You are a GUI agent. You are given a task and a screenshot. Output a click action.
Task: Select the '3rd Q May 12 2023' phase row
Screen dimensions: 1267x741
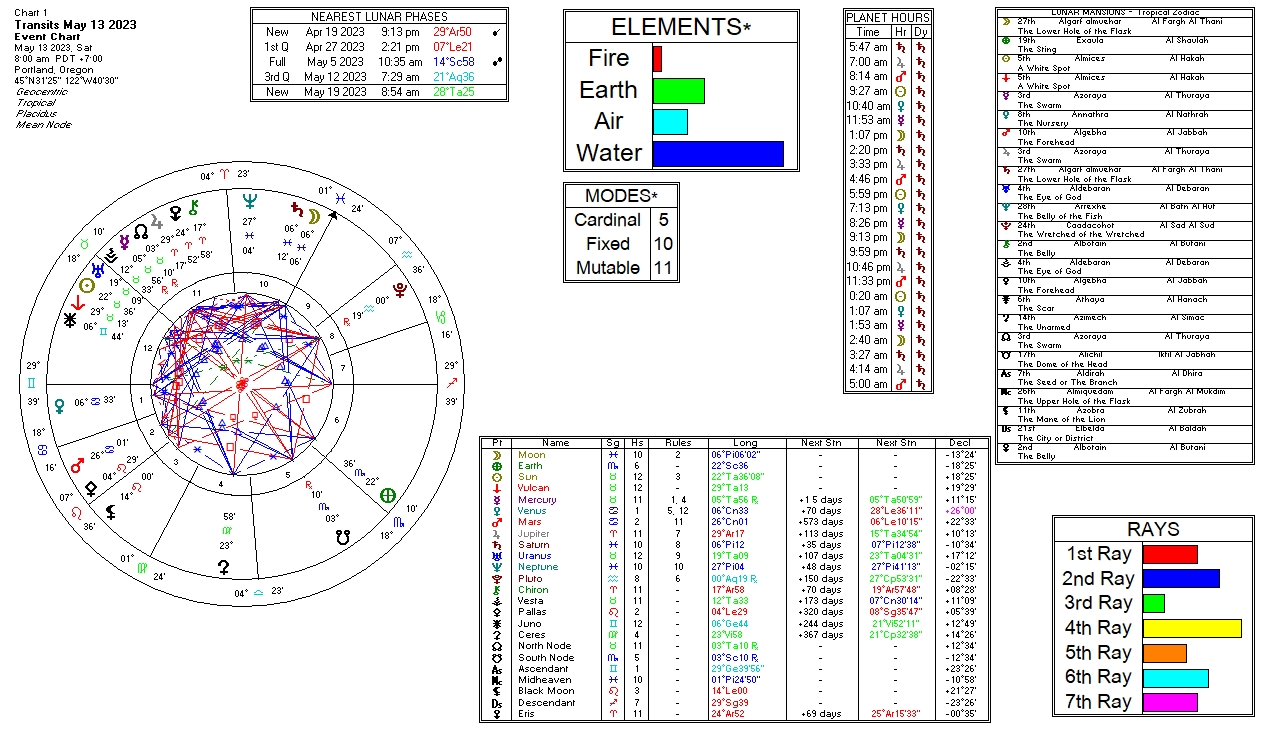tap(381, 77)
